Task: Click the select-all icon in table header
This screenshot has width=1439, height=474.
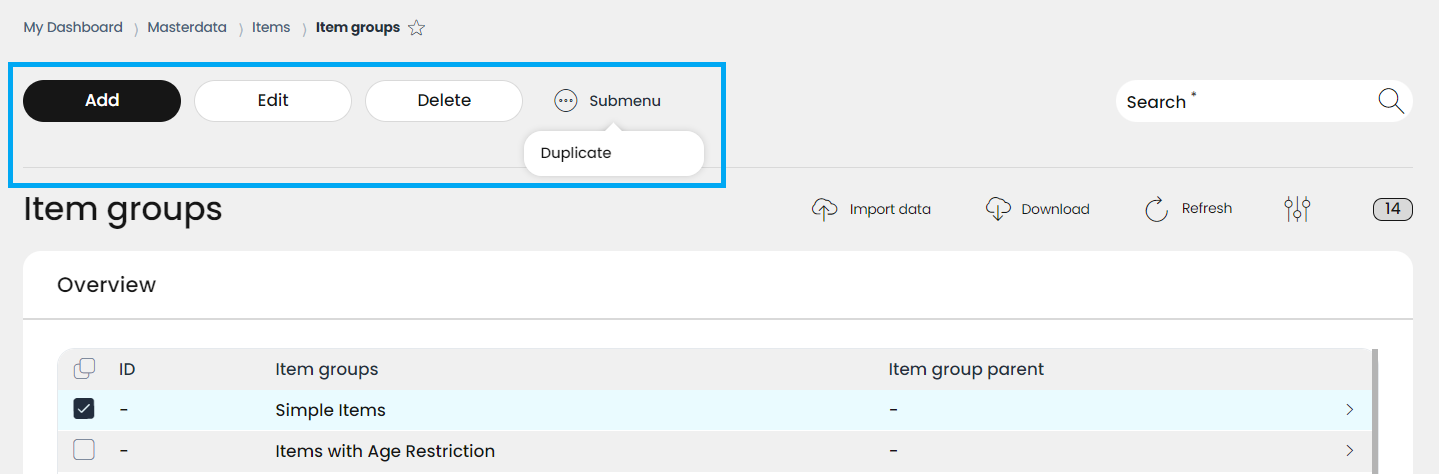Action: point(84,369)
